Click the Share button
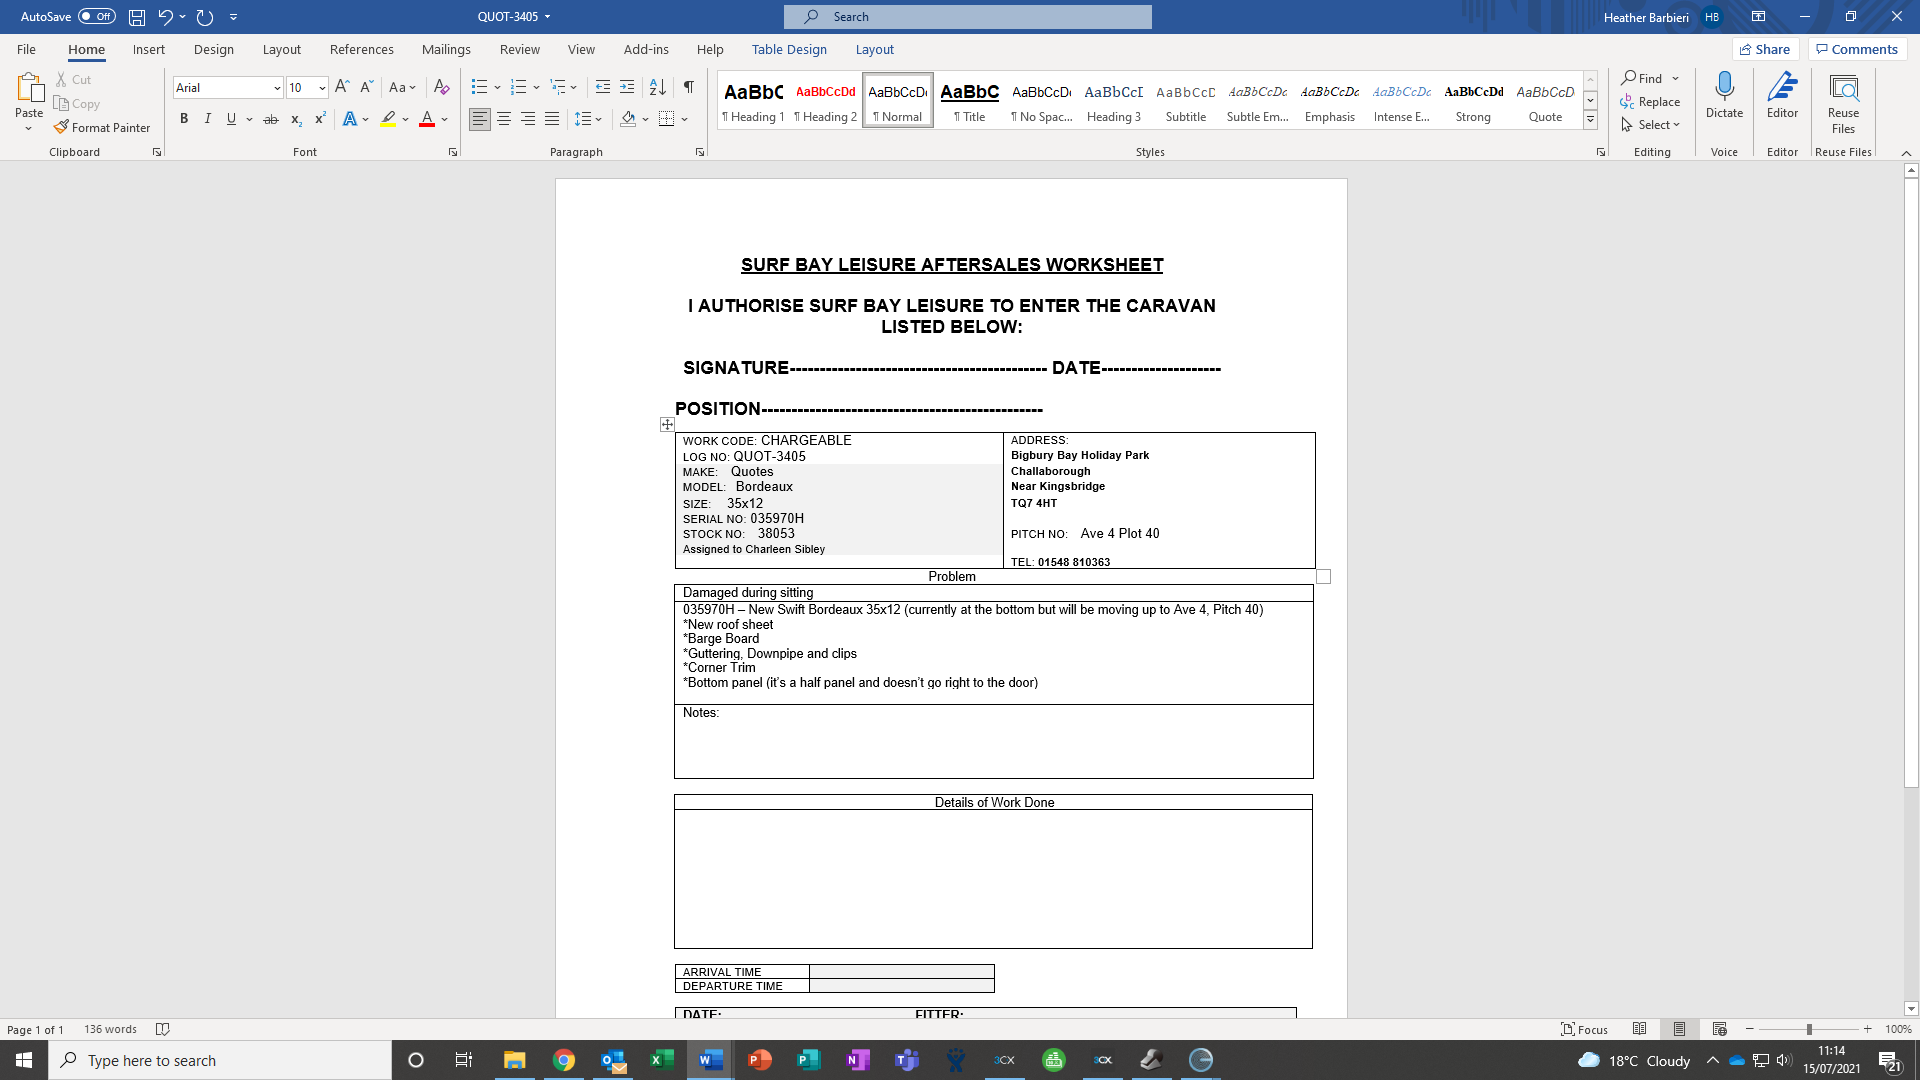Viewport: 1920px width, 1080px height. (1765, 49)
